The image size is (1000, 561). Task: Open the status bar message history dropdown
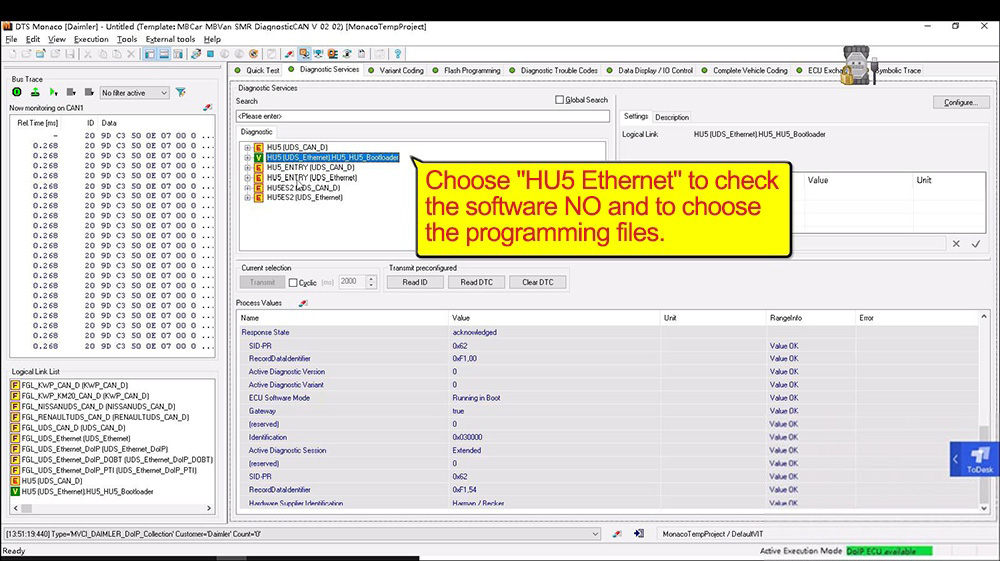(x=595, y=534)
